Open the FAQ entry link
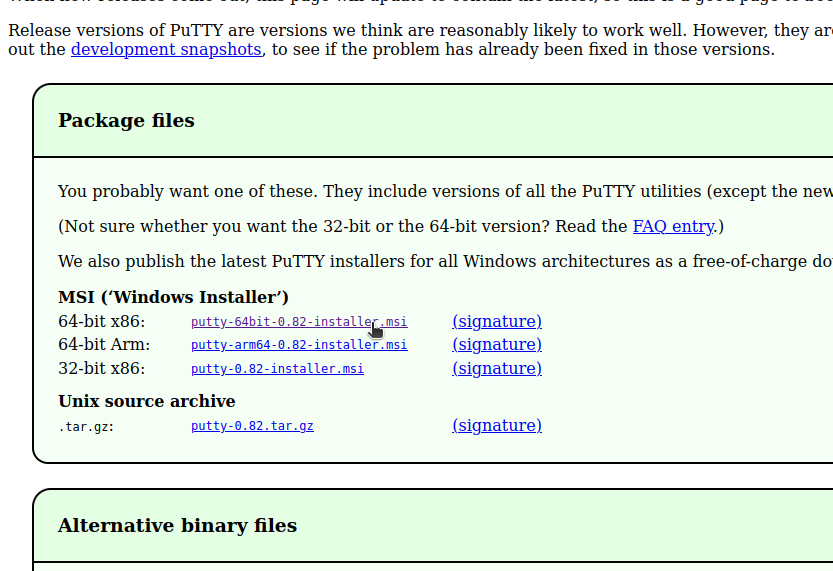This screenshot has width=833, height=571. point(673,226)
